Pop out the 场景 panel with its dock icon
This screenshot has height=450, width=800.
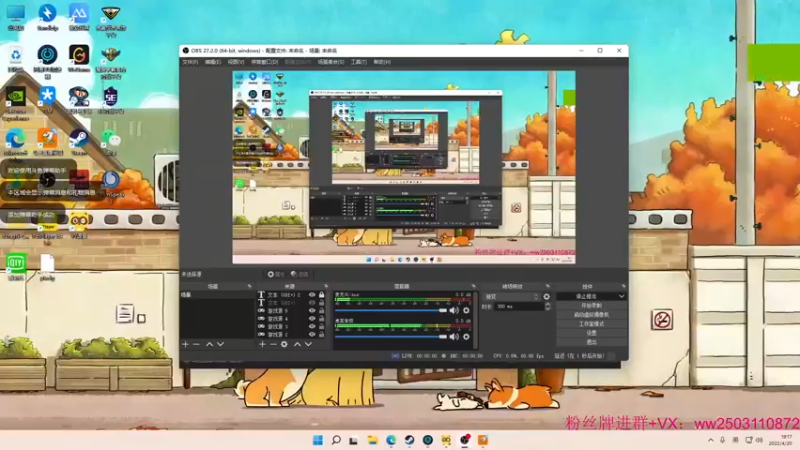[249, 286]
